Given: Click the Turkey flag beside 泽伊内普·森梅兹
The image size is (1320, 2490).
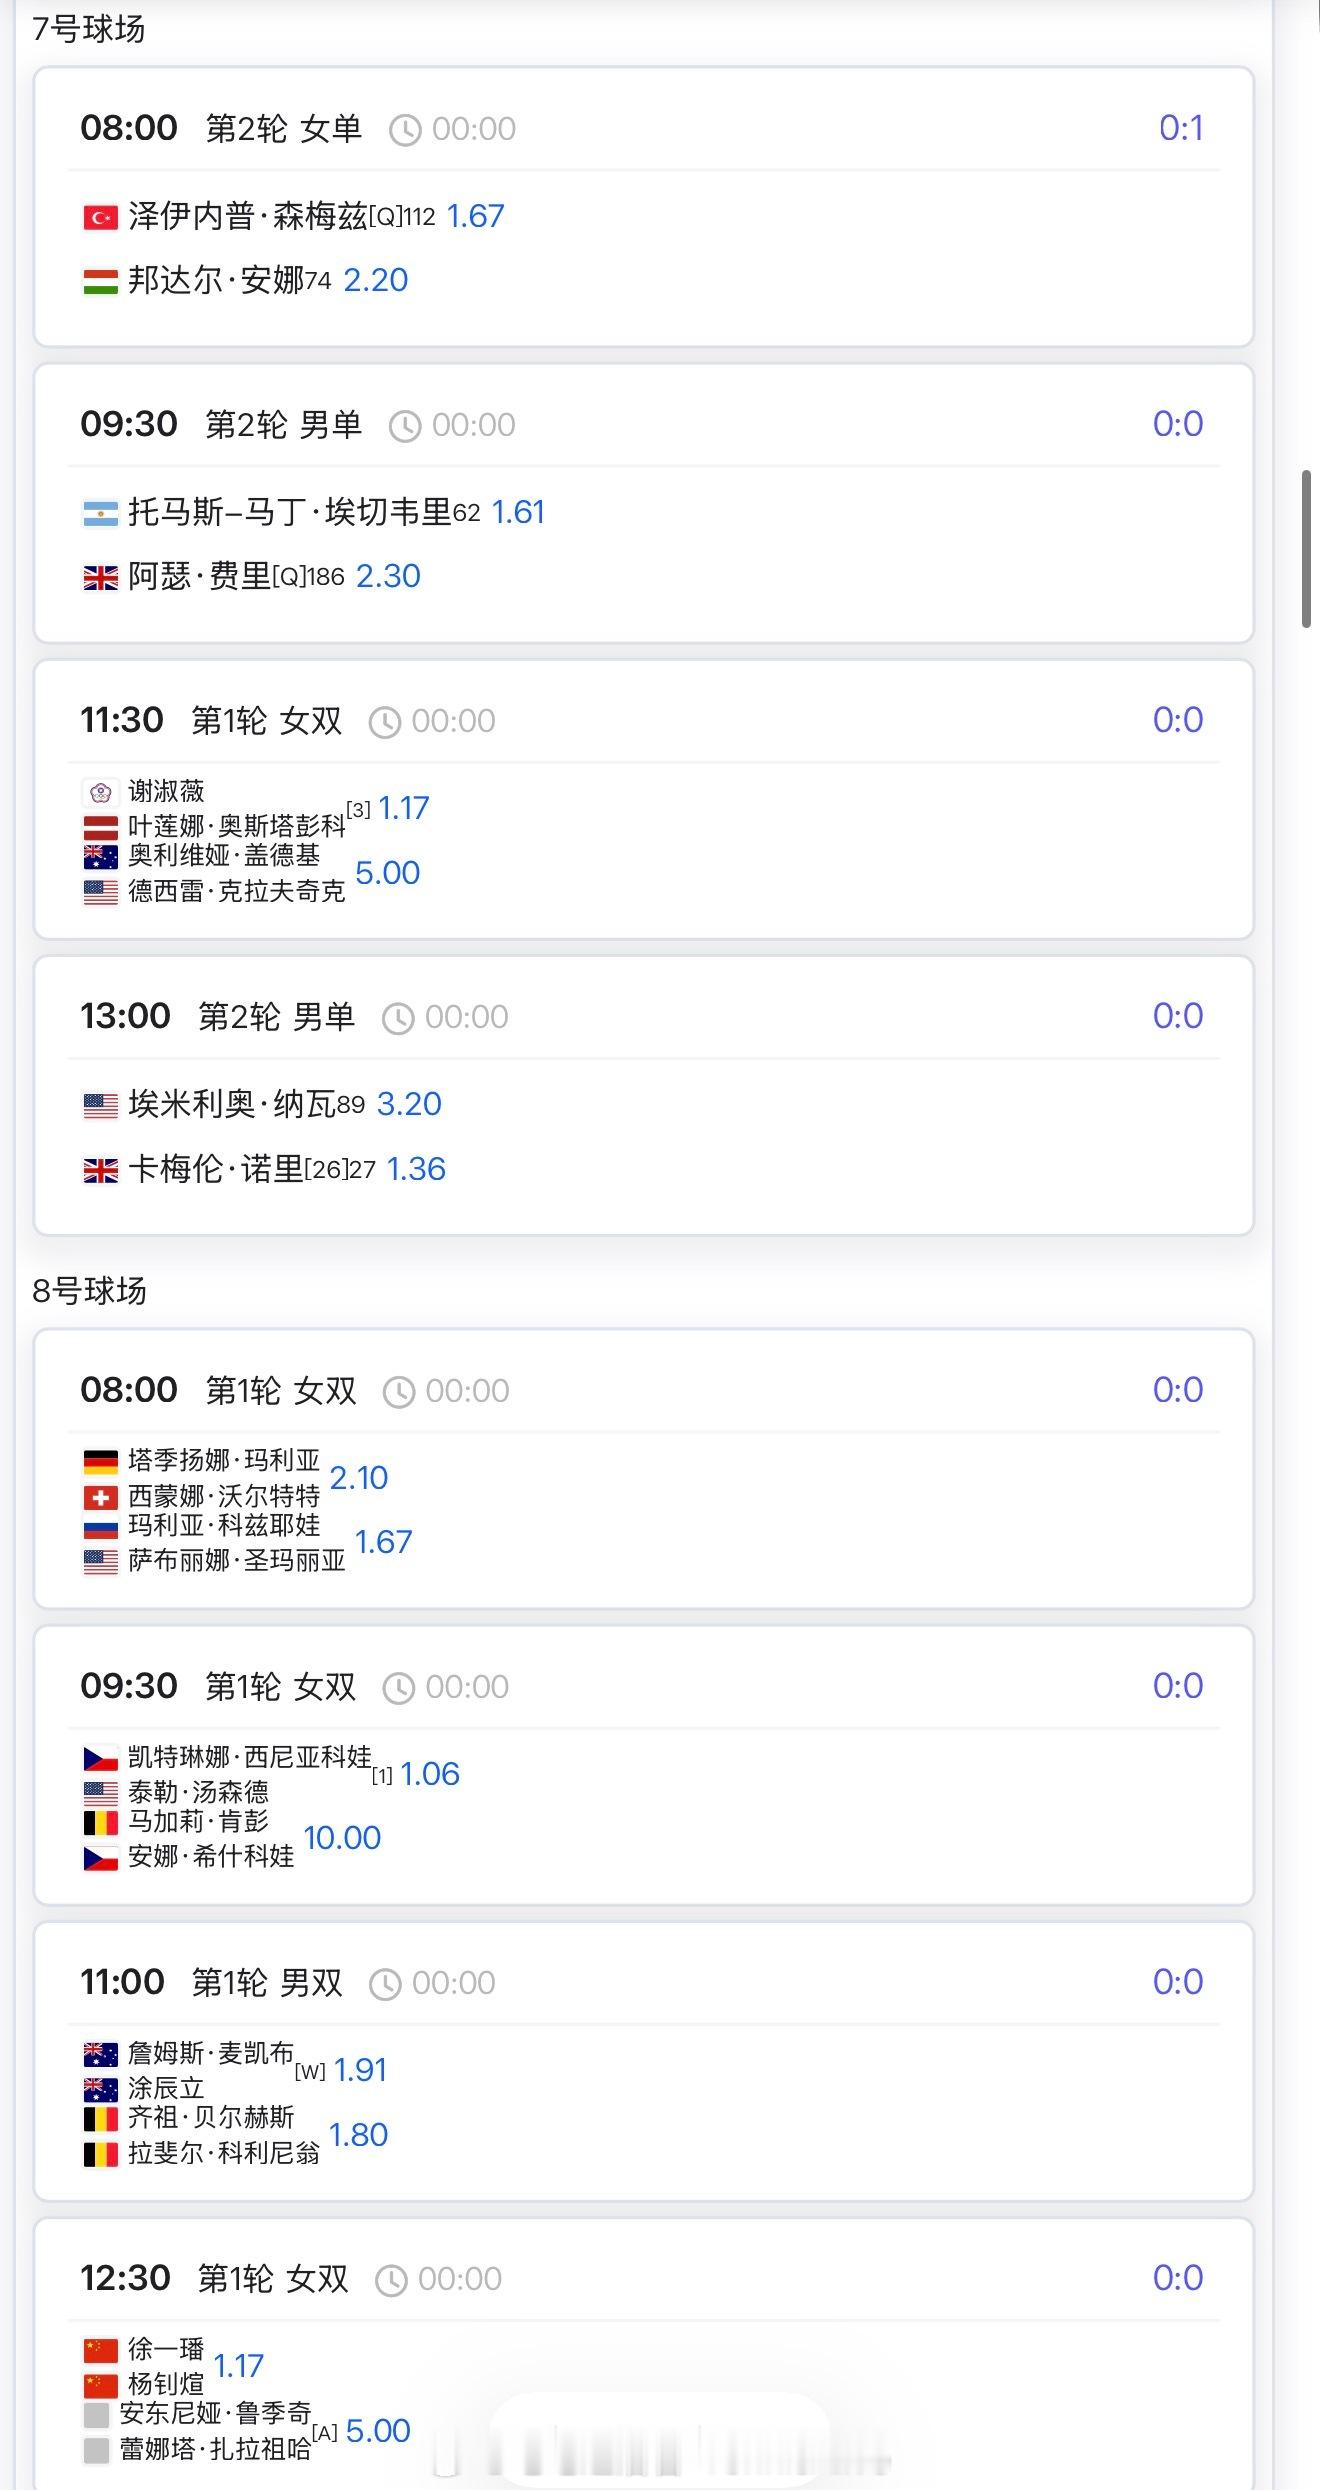Looking at the screenshot, I should tap(100, 217).
